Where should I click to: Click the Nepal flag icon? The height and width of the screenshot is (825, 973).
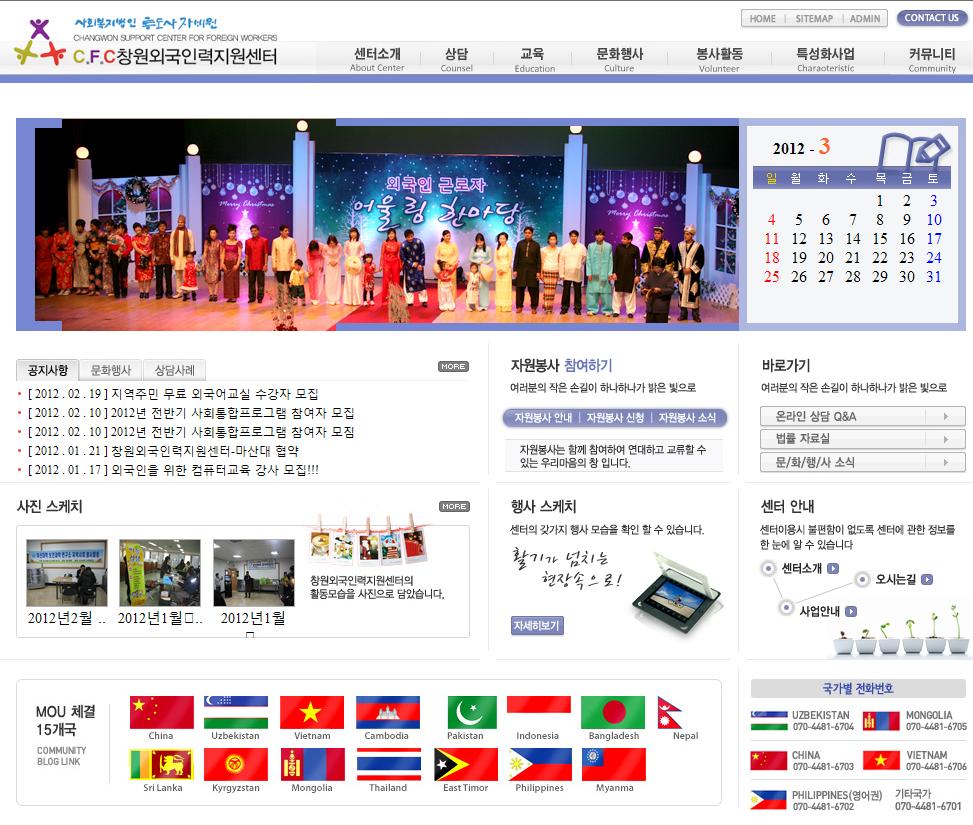[x=670, y=712]
